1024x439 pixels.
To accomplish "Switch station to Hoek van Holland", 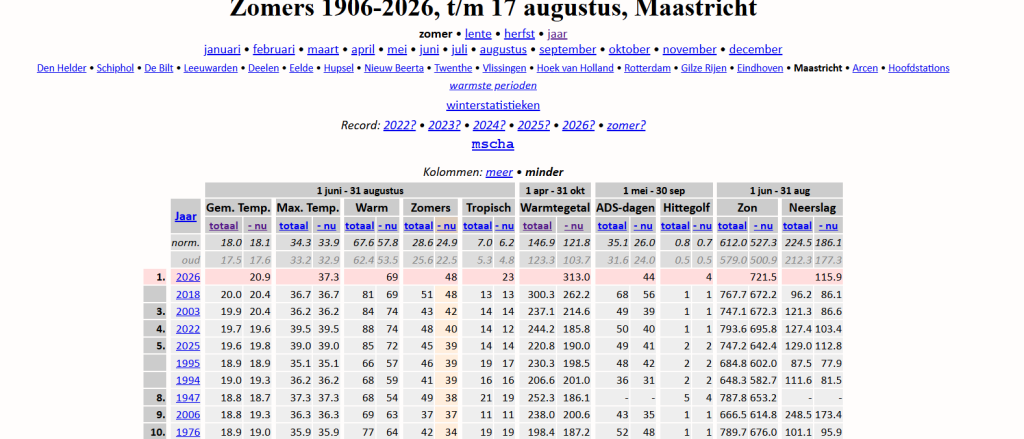I will coord(575,68).
